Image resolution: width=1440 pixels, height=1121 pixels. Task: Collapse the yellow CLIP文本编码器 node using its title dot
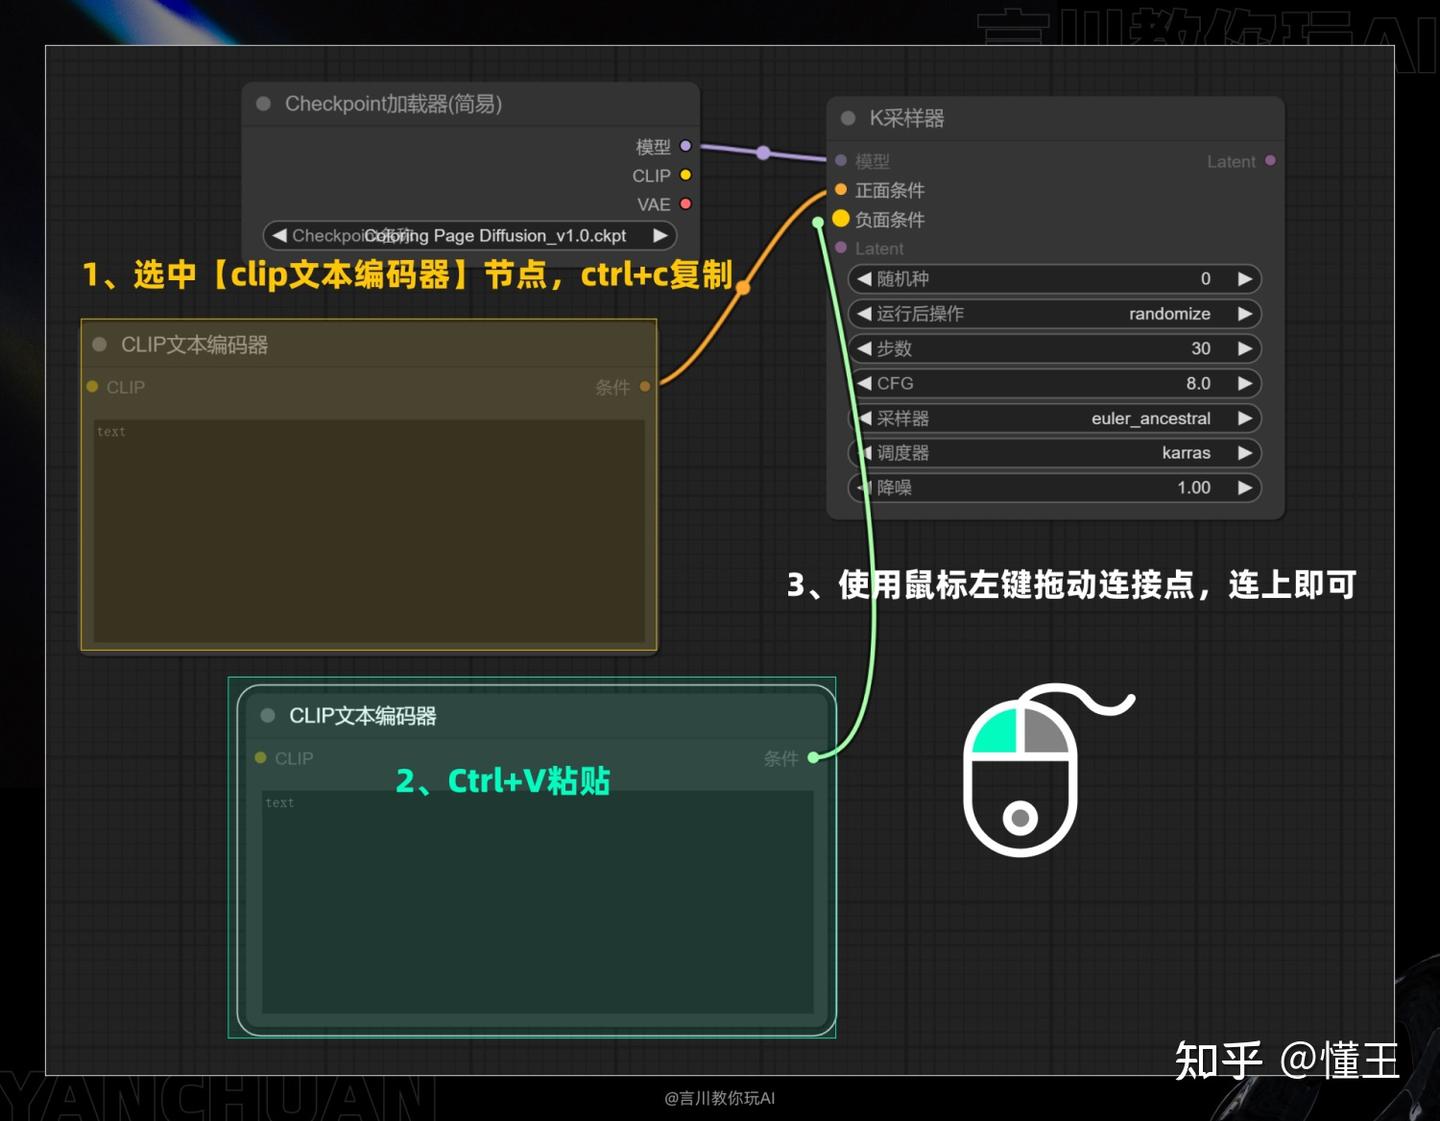(x=99, y=344)
